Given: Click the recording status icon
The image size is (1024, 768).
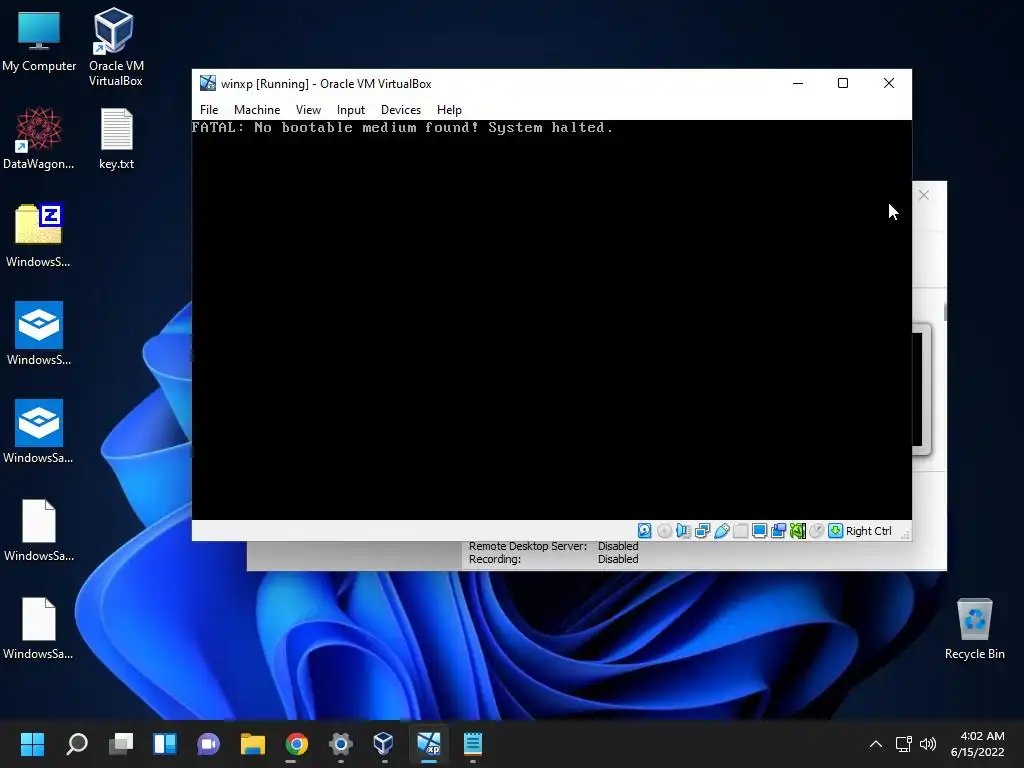Looking at the screenshot, I should click(778, 531).
